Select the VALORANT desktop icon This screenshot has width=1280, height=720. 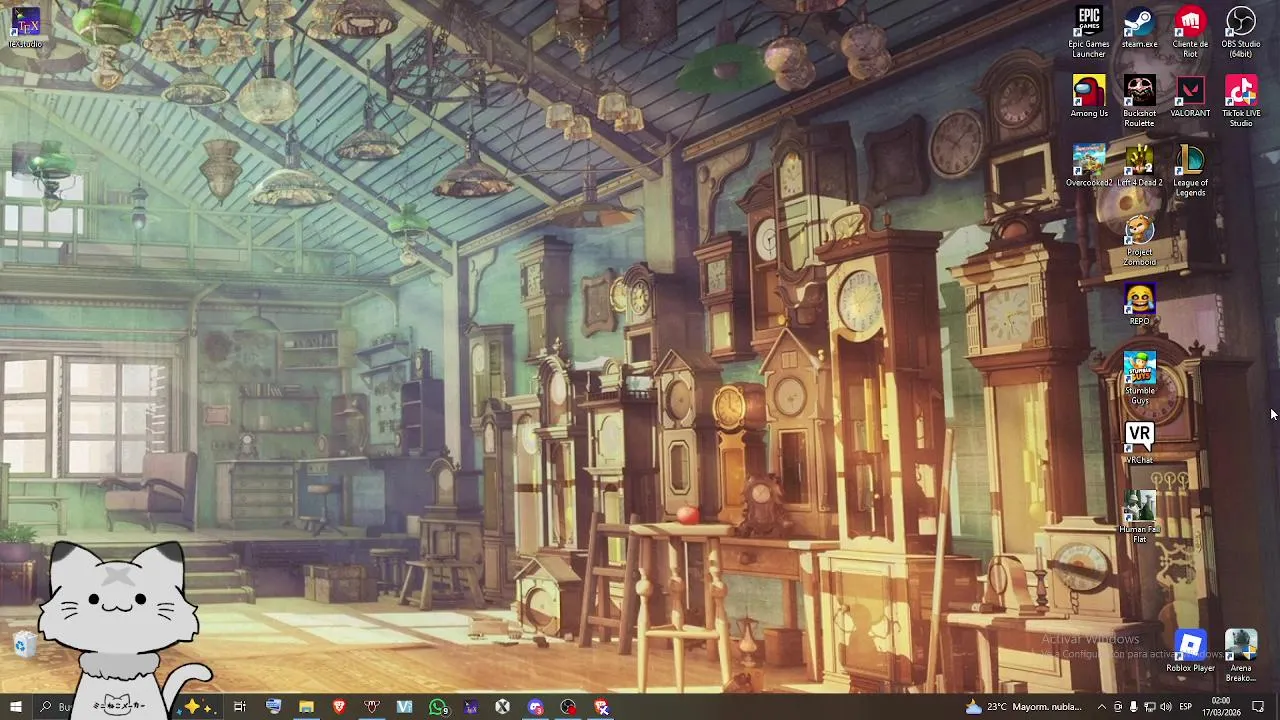pyautogui.click(x=1190, y=97)
